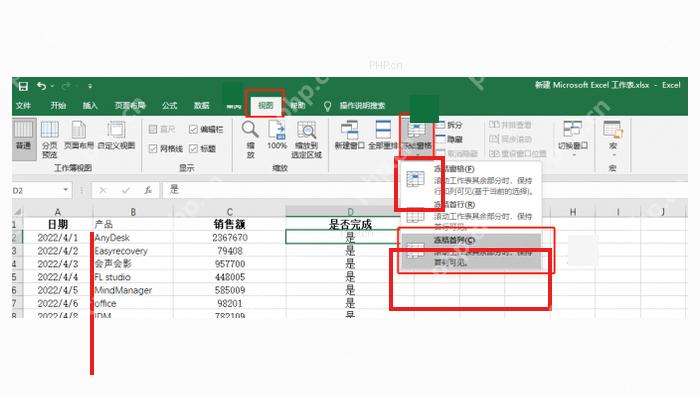700x395 pixels.
Task: Click 缩放到选定区域 zoom to selection
Action: coord(306,140)
